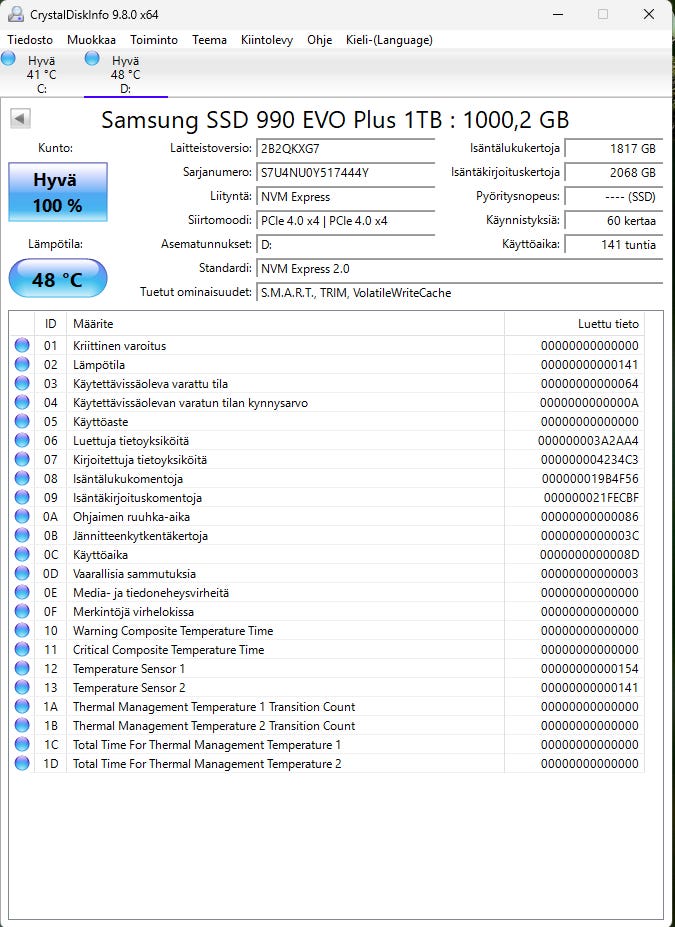Click Thermal Management Temperature 2 Transition Count
The width and height of the screenshot is (675, 927).
click(214, 725)
